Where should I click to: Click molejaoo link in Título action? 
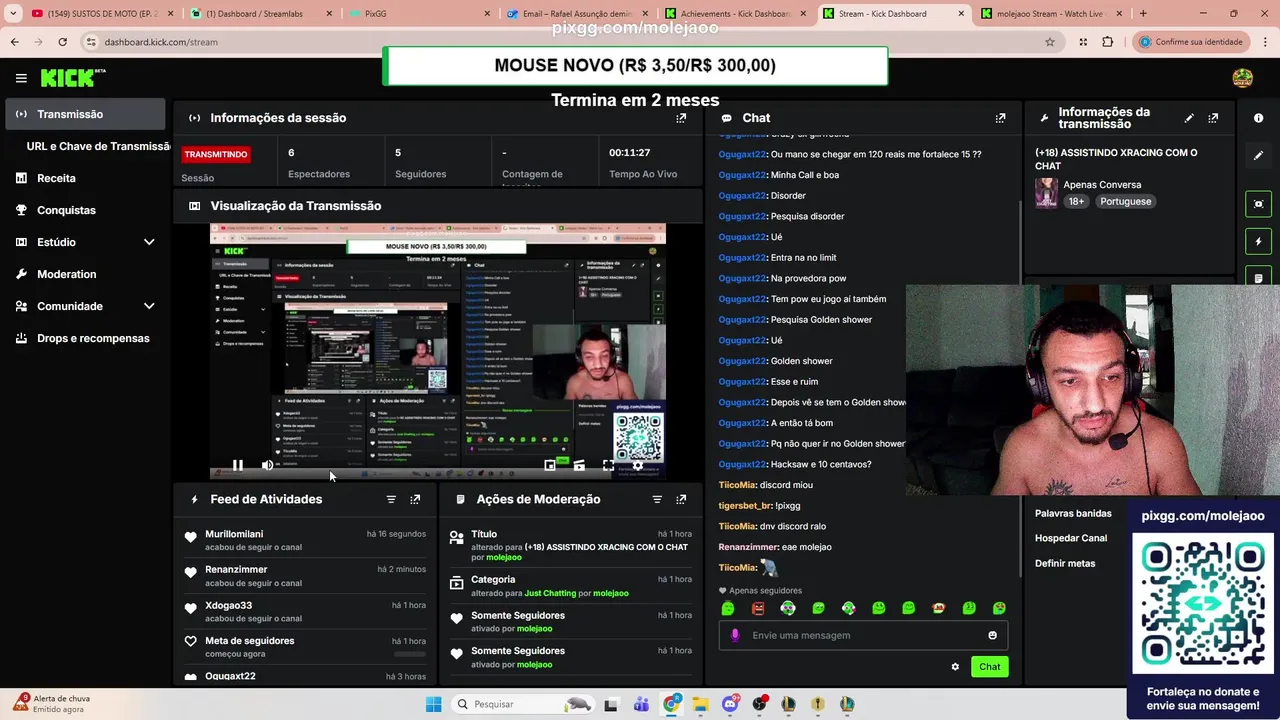pos(504,557)
